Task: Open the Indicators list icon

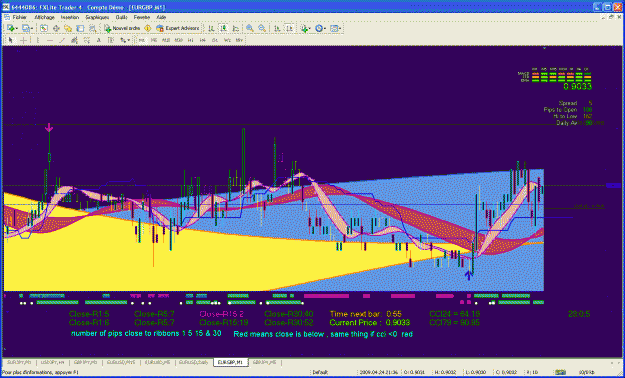Action: pyautogui.click(x=305, y=28)
